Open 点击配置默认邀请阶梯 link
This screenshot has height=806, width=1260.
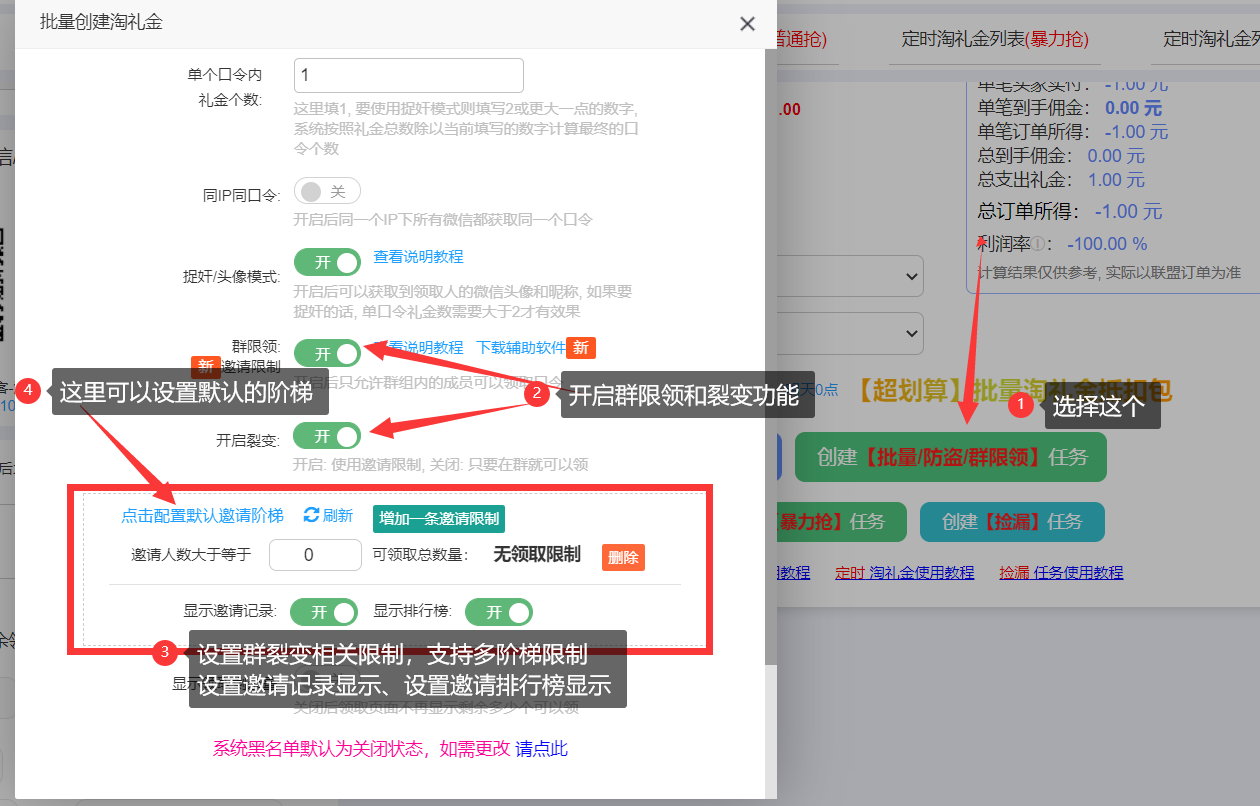[203, 515]
